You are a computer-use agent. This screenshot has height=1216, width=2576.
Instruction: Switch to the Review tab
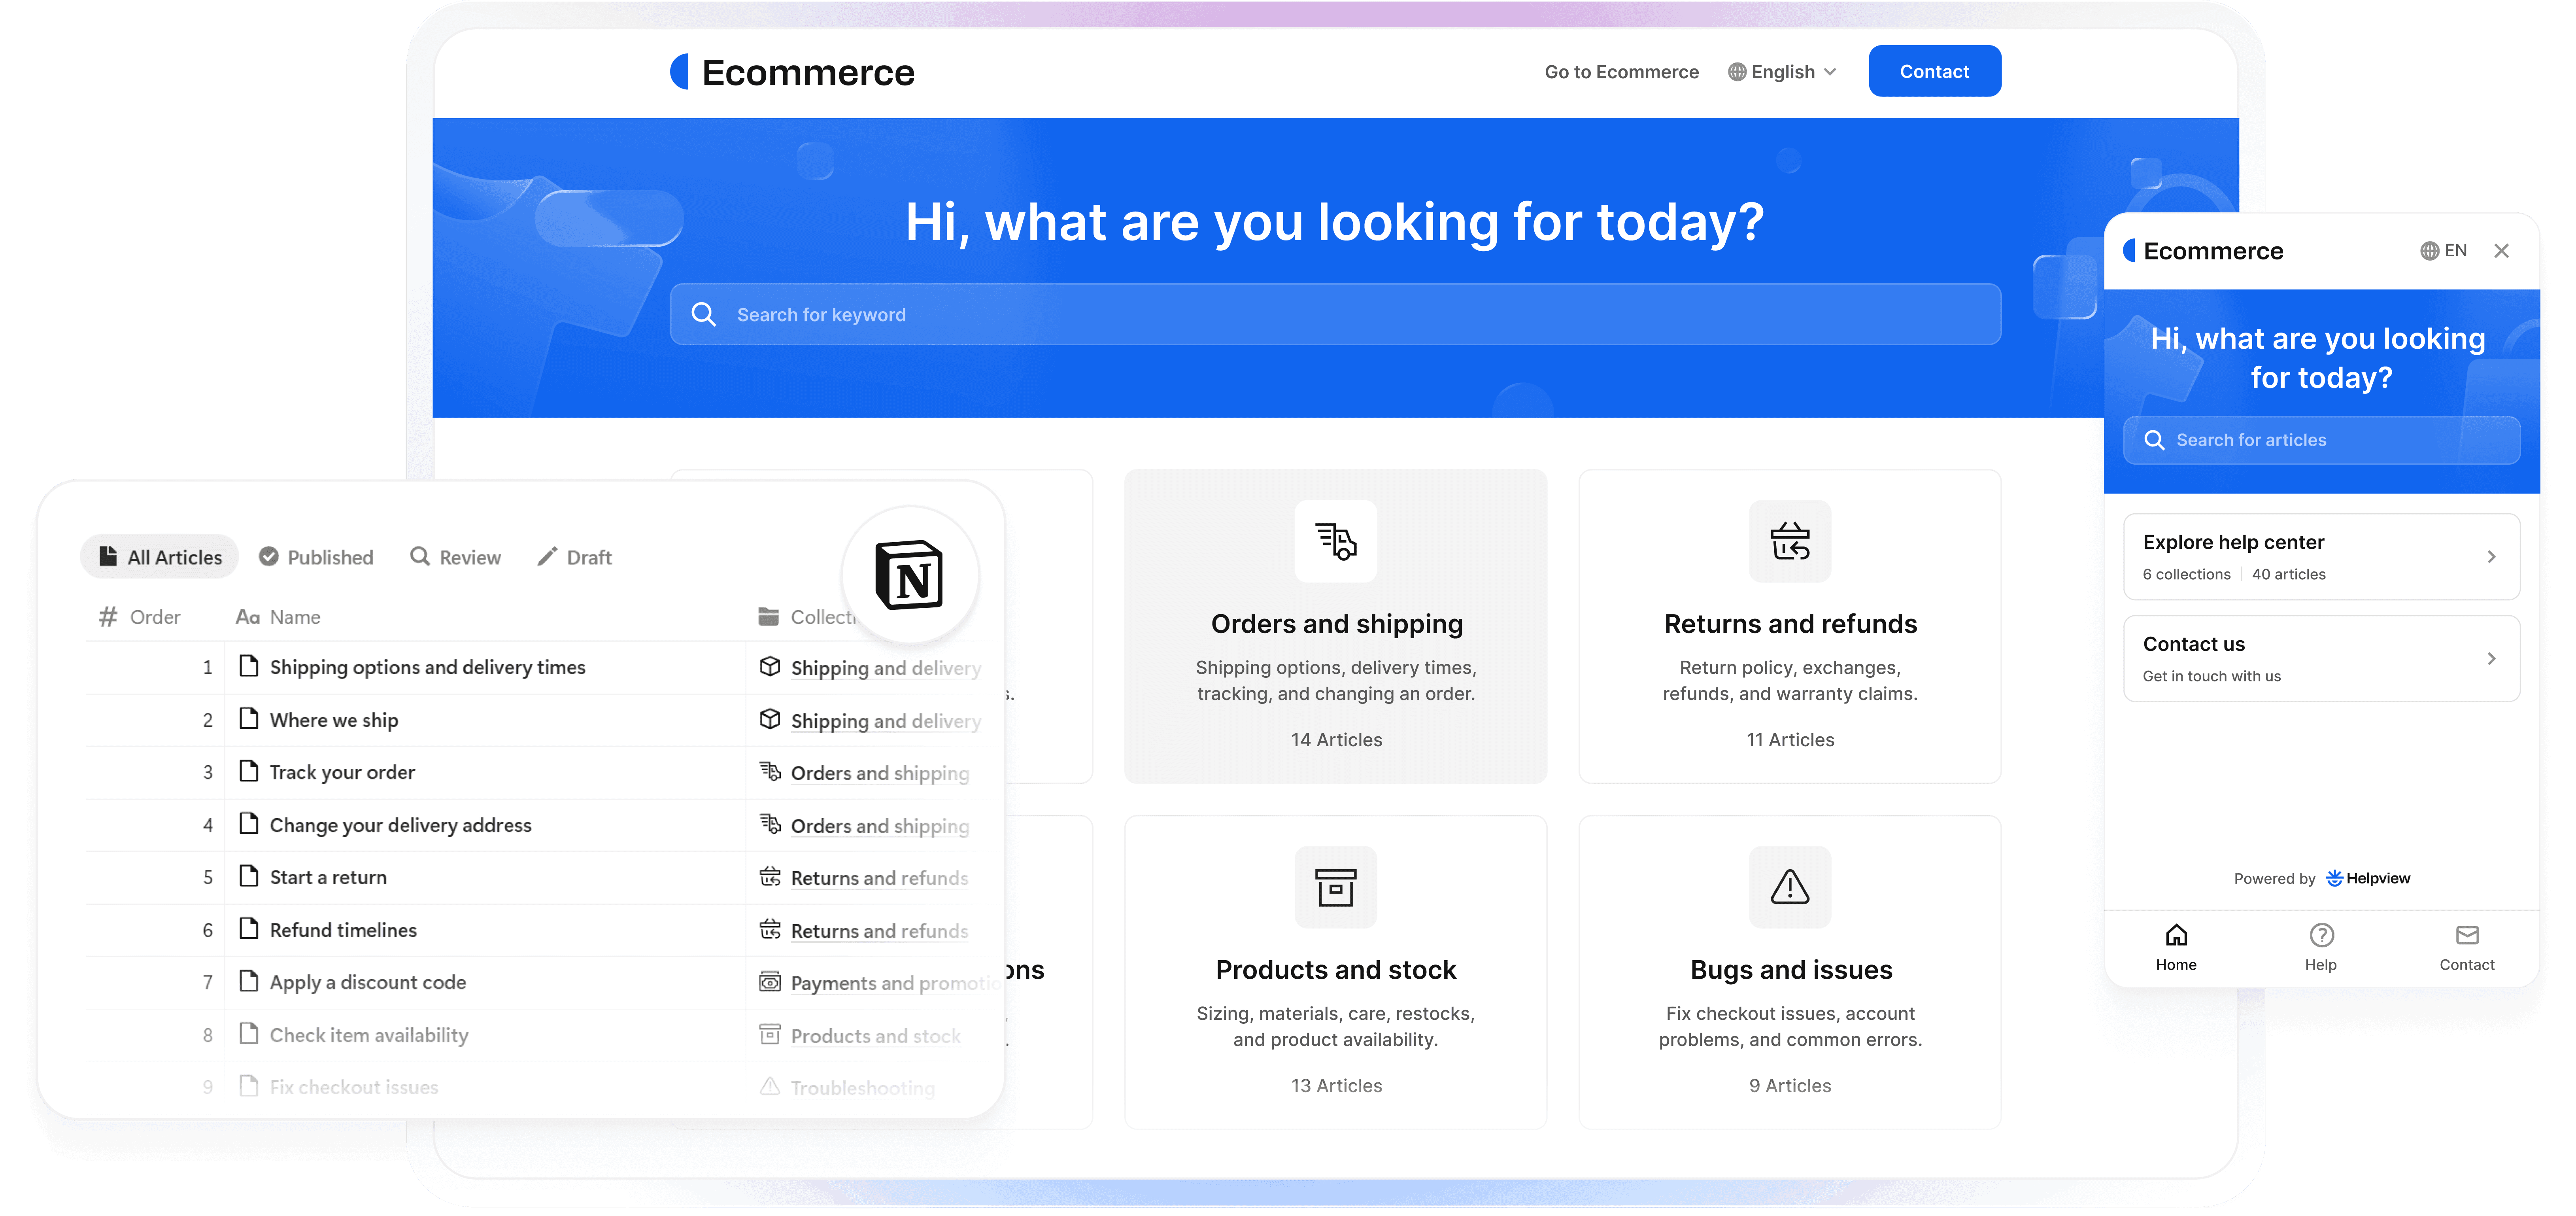click(x=456, y=557)
